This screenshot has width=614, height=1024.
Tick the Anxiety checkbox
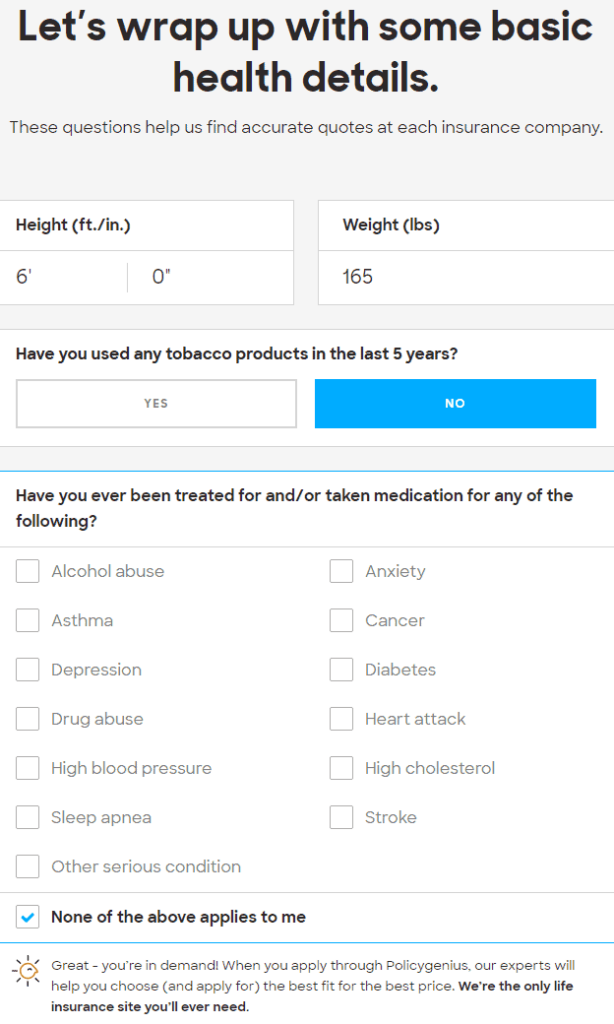coord(341,571)
